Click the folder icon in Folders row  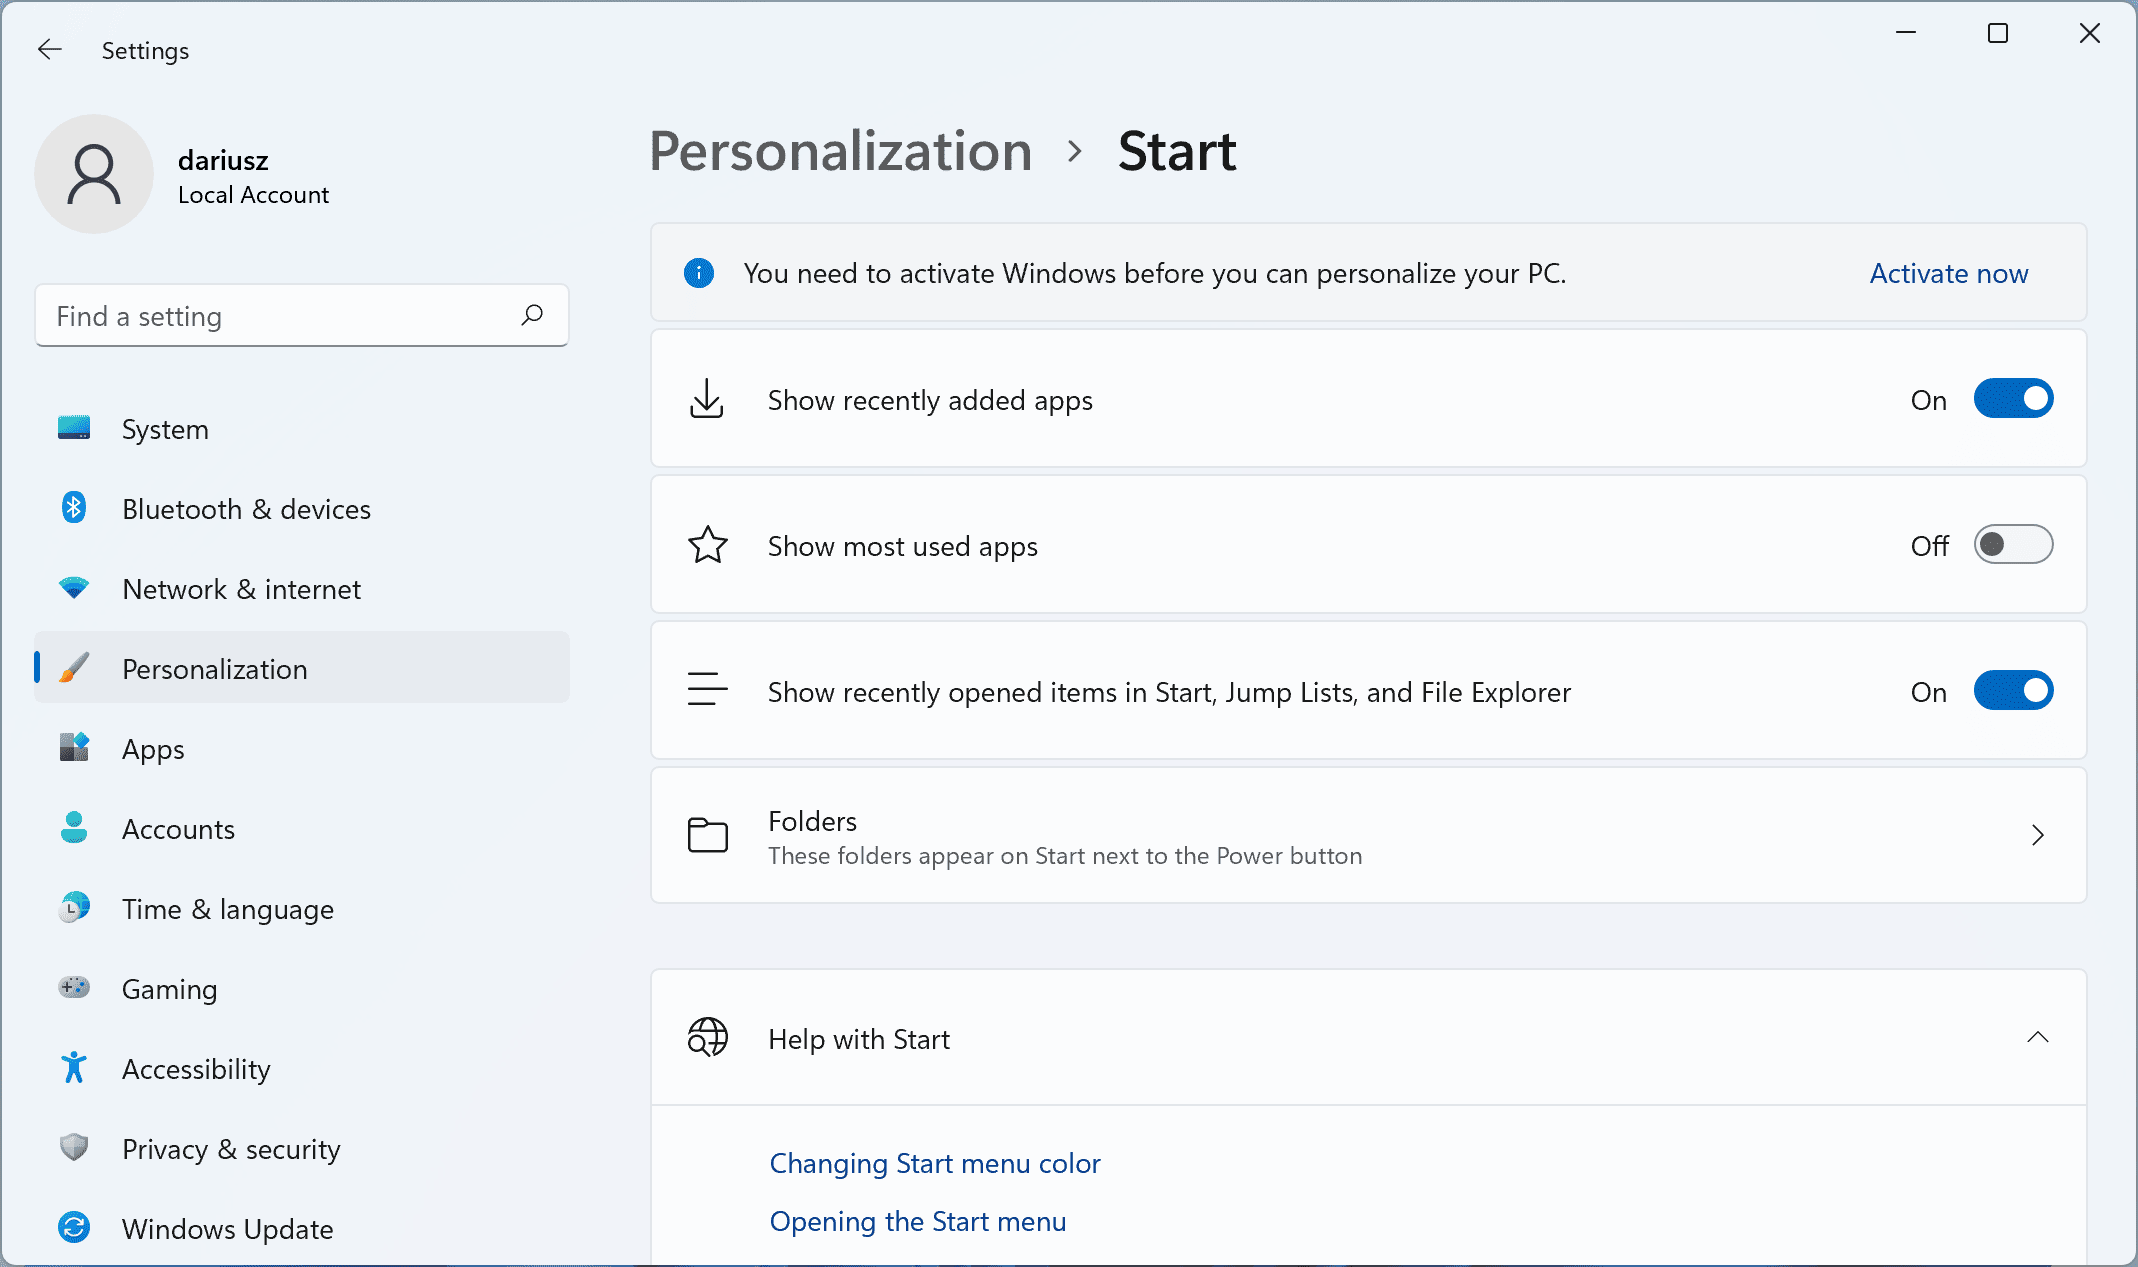pyautogui.click(x=708, y=835)
